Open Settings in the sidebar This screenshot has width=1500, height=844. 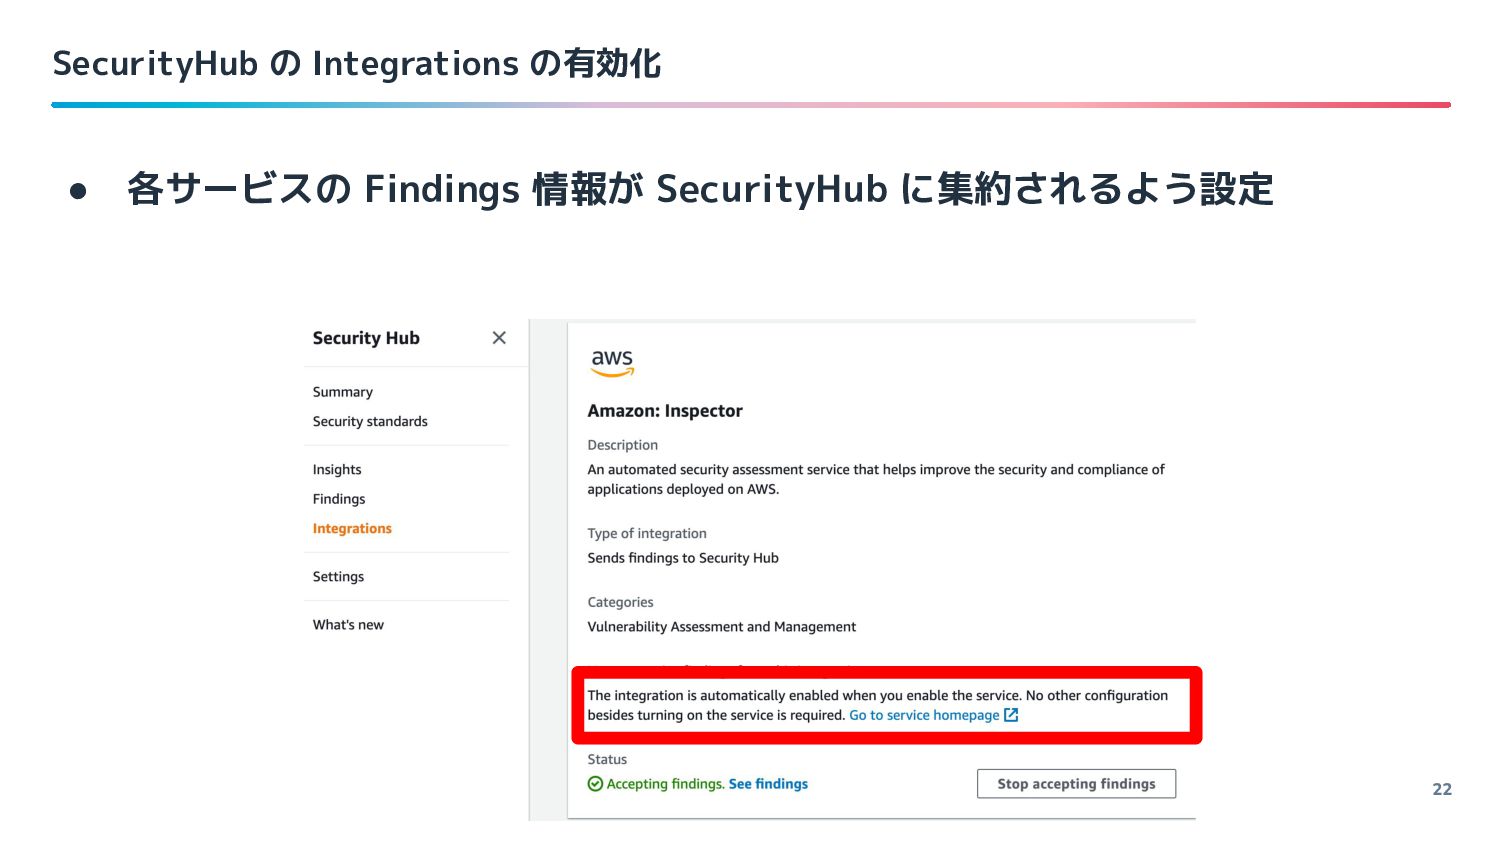[x=338, y=576]
